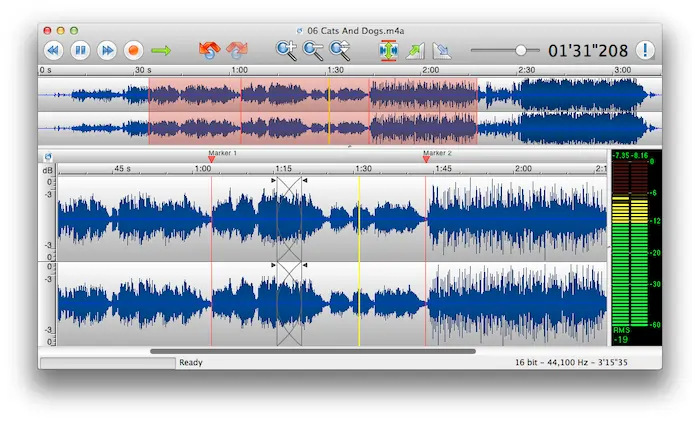Viewport: 700px width, 422px height.
Task: Select Marker 2 on the timeline
Action: [426, 158]
